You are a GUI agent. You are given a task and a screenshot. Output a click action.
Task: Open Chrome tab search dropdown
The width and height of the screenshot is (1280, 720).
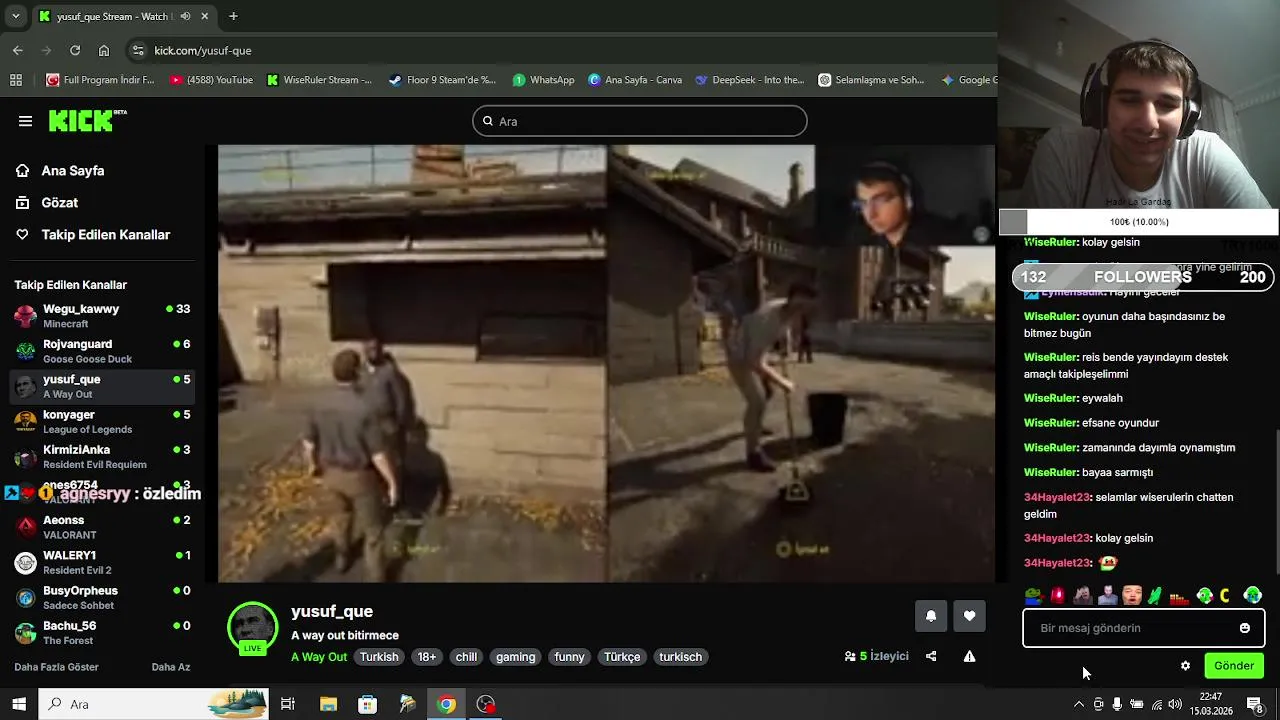click(x=16, y=16)
